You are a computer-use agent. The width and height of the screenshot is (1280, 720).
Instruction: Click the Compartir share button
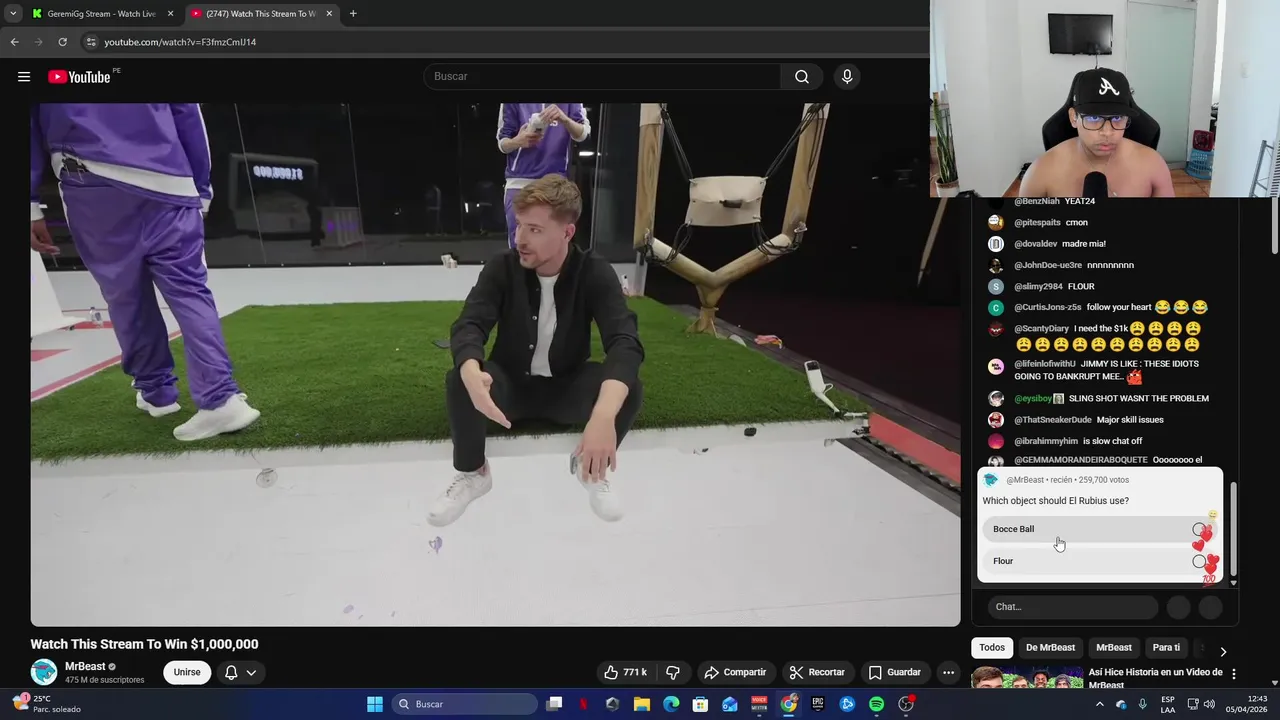[x=735, y=672]
